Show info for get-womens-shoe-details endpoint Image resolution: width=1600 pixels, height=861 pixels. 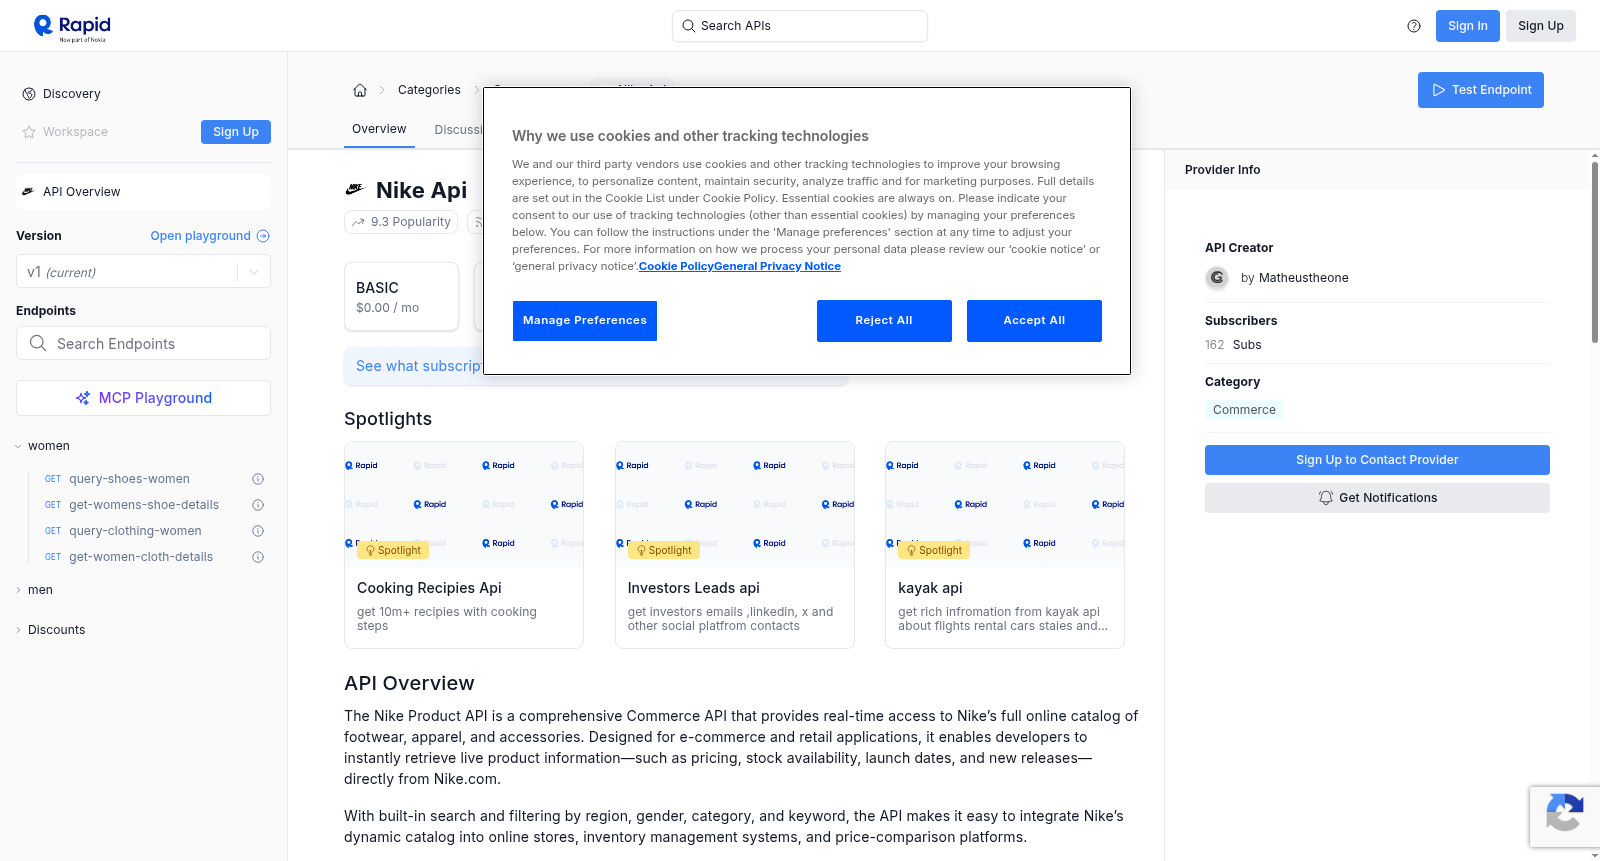[258, 505]
